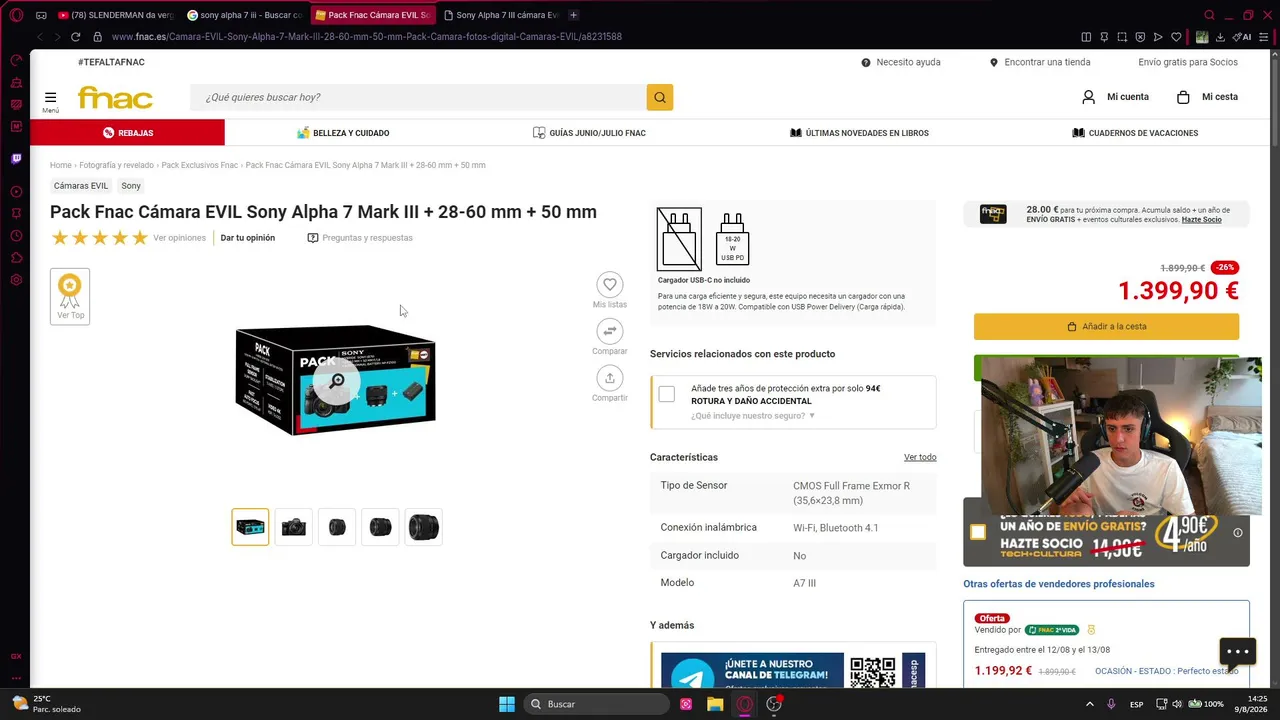Image resolution: width=1280 pixels, height=720 pixels.
Task: Open a new browser tab
Action: click(573, 15)
